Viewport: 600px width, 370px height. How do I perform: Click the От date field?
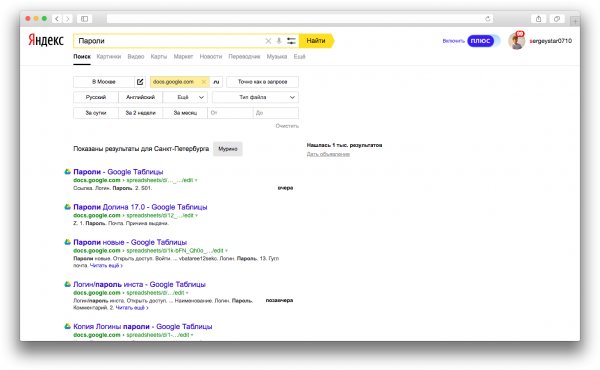[x=230, y=113]
